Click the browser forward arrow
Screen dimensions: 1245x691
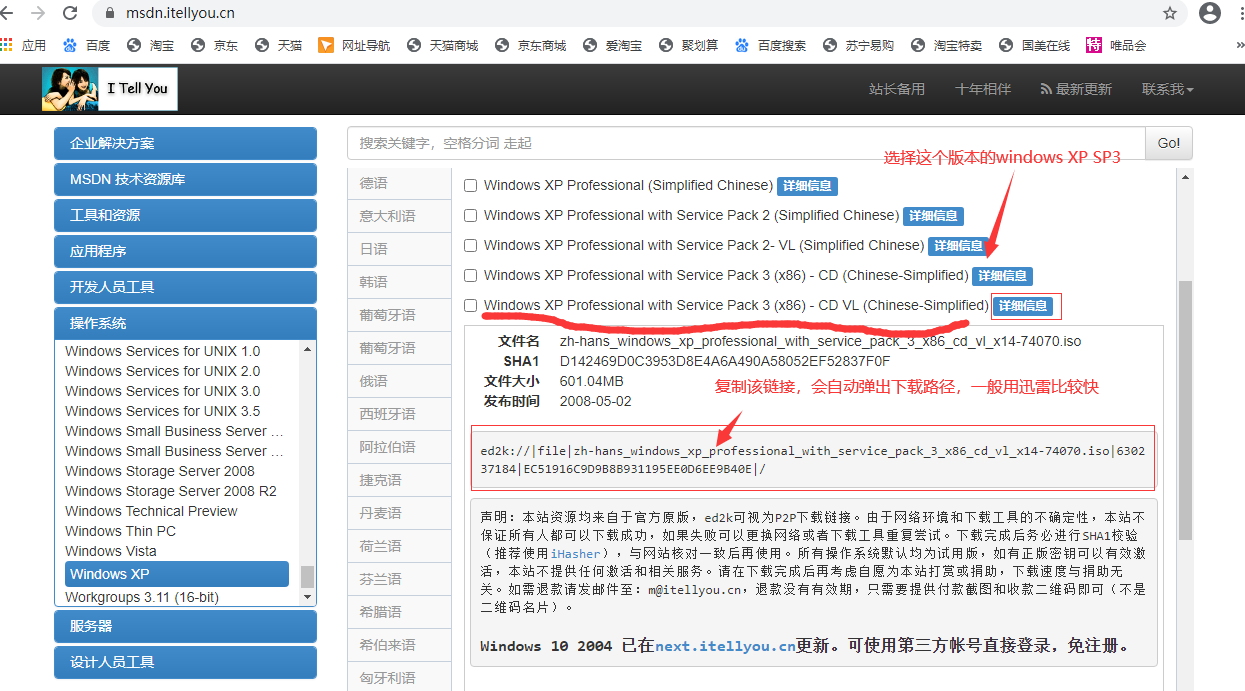(x=39, y=13)
